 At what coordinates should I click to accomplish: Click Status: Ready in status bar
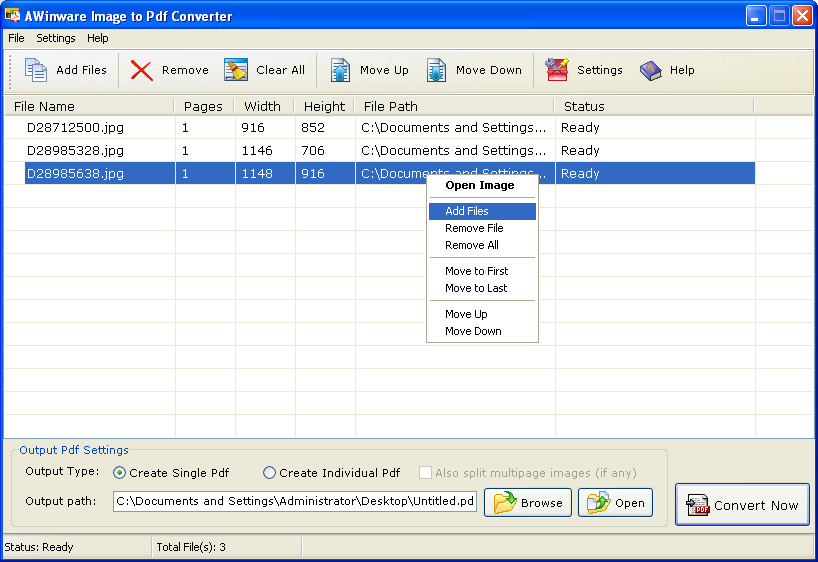39,547
